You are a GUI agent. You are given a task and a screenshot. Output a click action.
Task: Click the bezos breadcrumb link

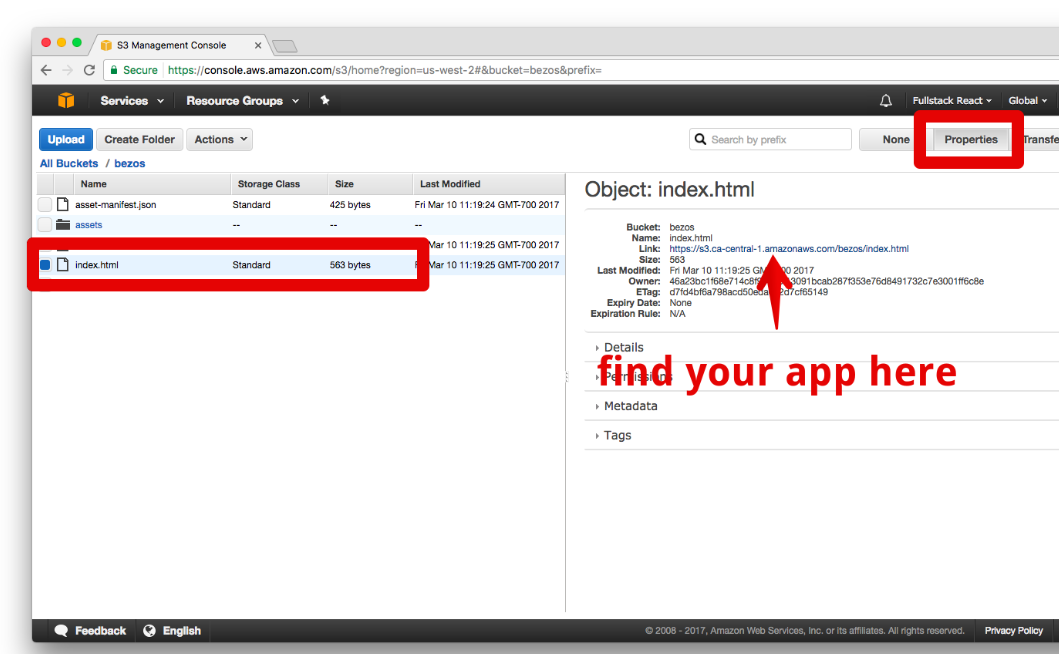tap(130, 164)
